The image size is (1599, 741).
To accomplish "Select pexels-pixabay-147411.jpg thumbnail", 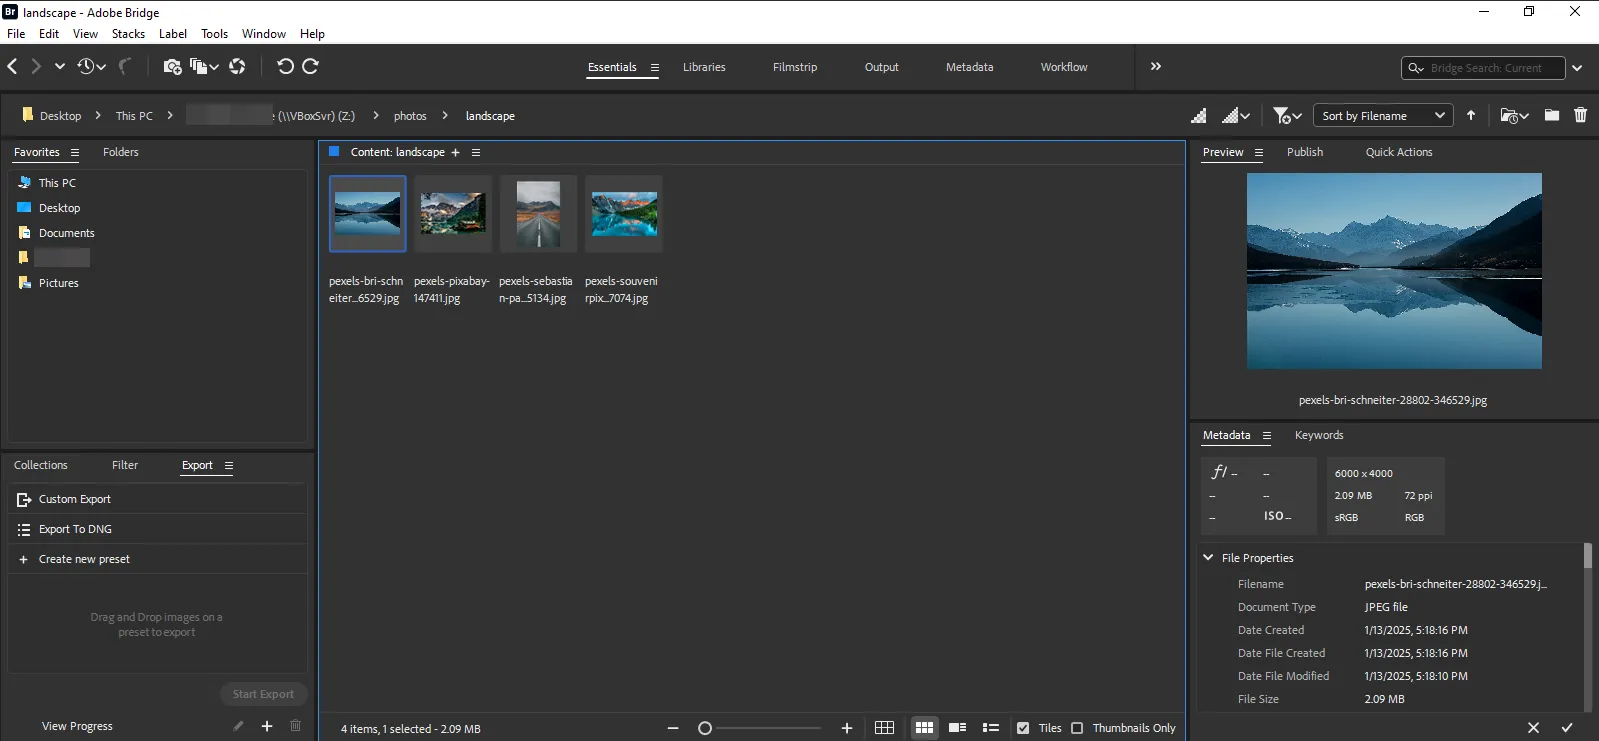I will [x=453, y=214].
